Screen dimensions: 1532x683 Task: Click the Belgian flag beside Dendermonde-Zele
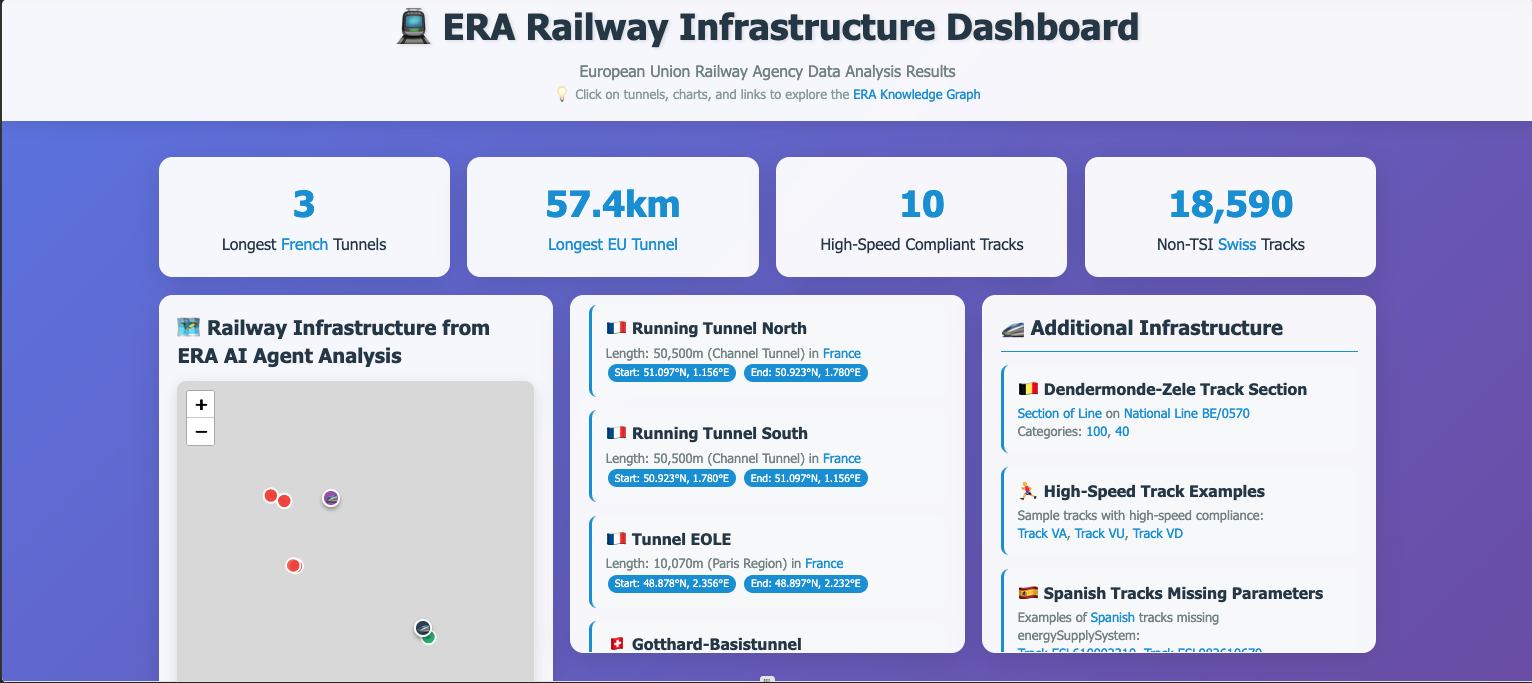coord(1028,389)
